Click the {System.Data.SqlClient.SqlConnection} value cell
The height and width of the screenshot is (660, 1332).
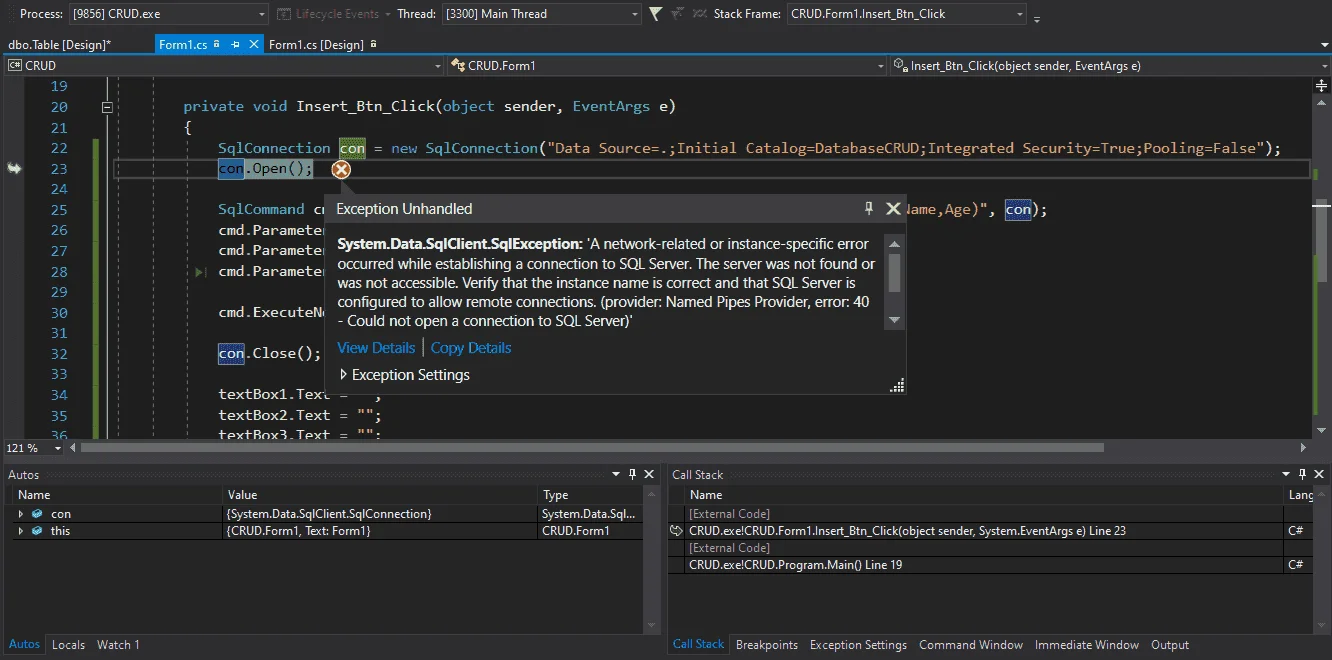coord(380,514)
